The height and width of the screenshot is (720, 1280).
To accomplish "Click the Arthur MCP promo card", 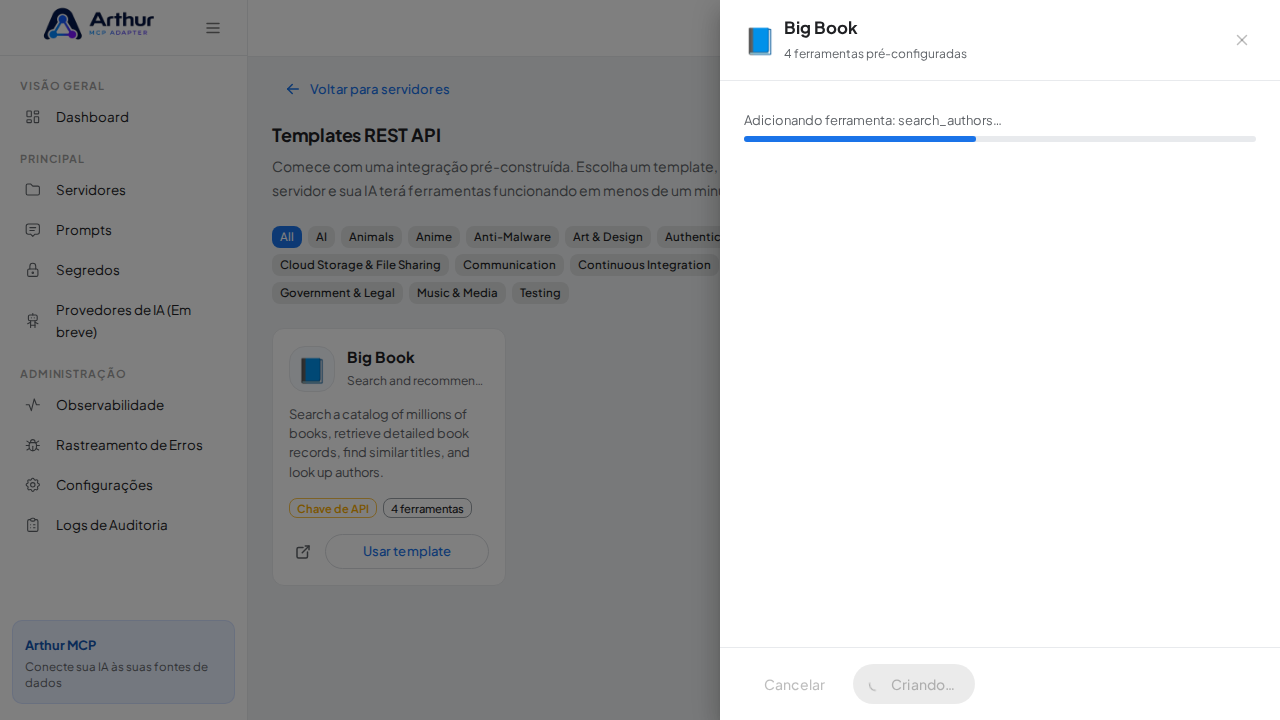I will [123, 662].
